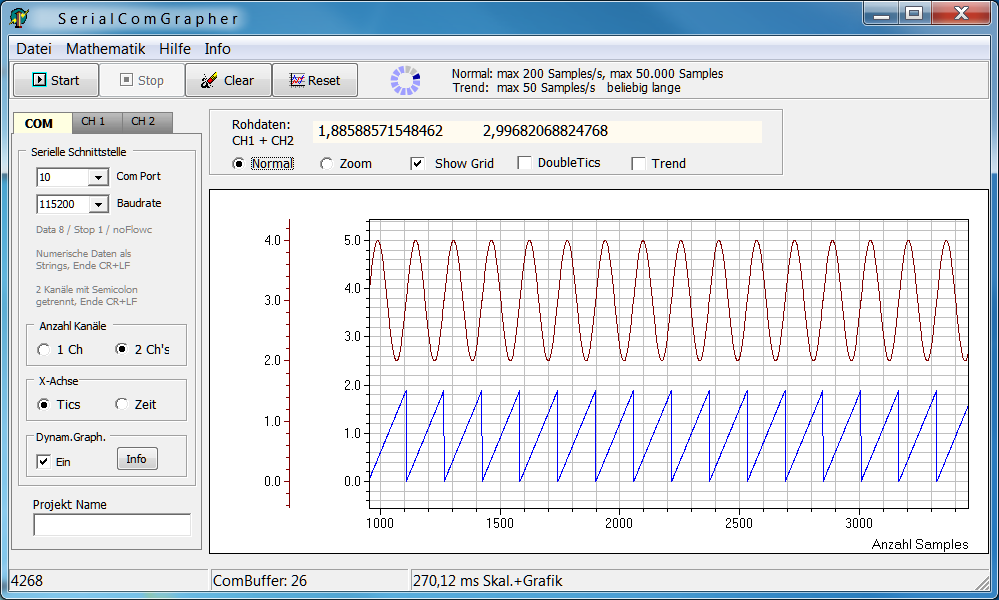This screenshot has width=999, height=600.
Task: Toggle the Dynam.Graph. Ein checkbox
Action: pos(43,462)
